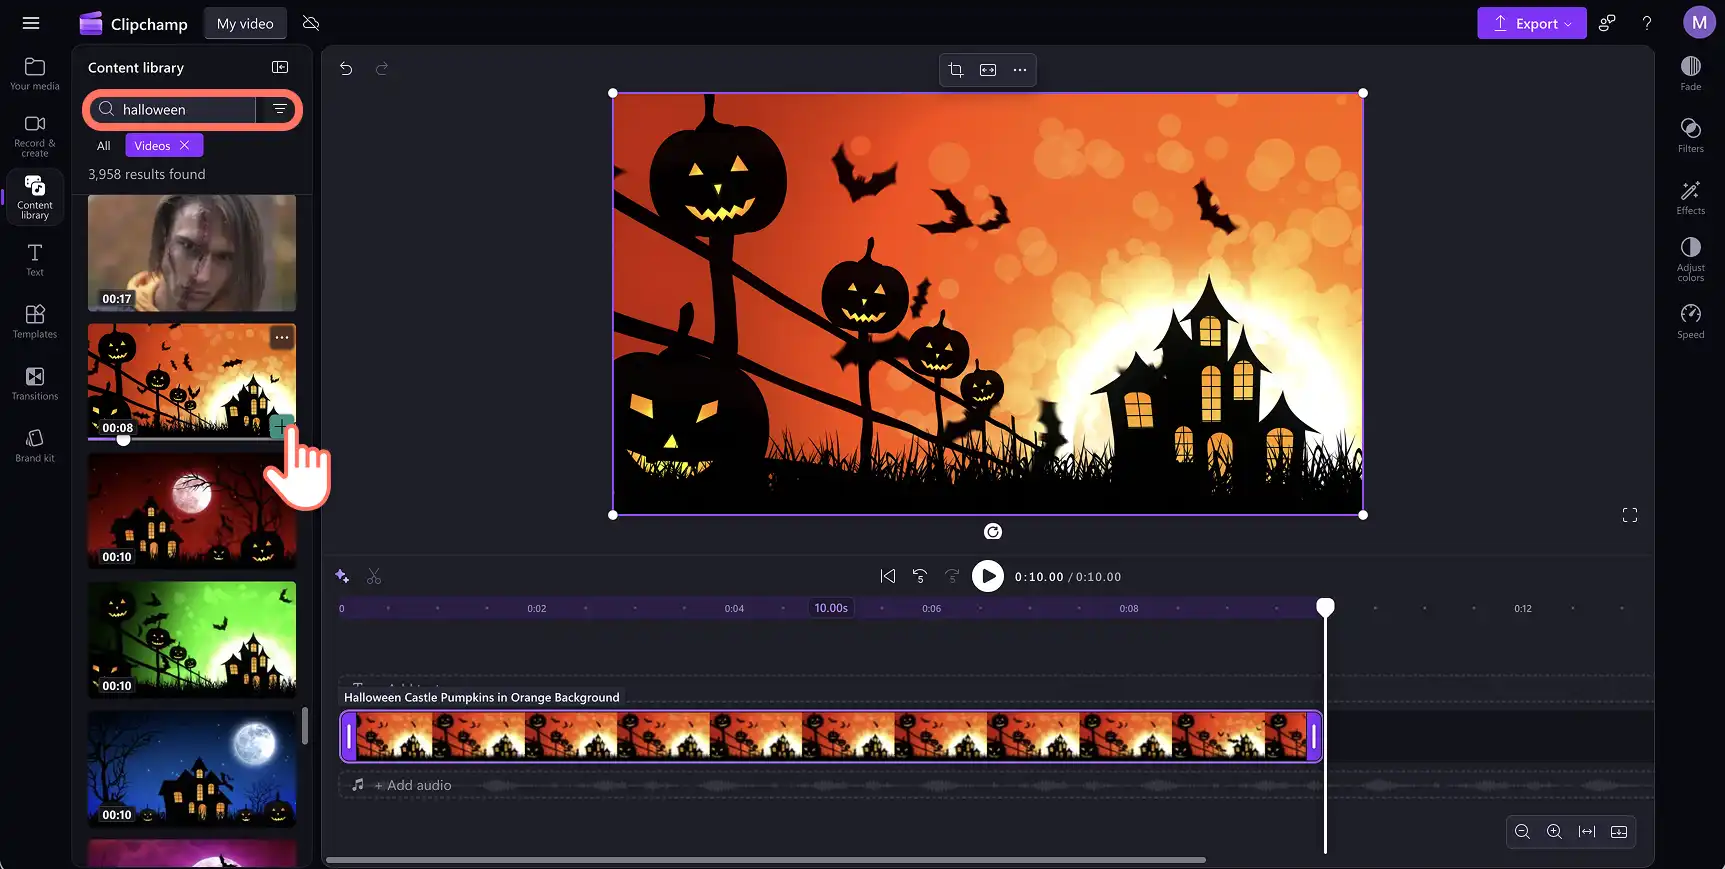The width and height of the screenshot is (1725, 869).
Task: Remove the Videos filter chip
Action: pos(185,145)
